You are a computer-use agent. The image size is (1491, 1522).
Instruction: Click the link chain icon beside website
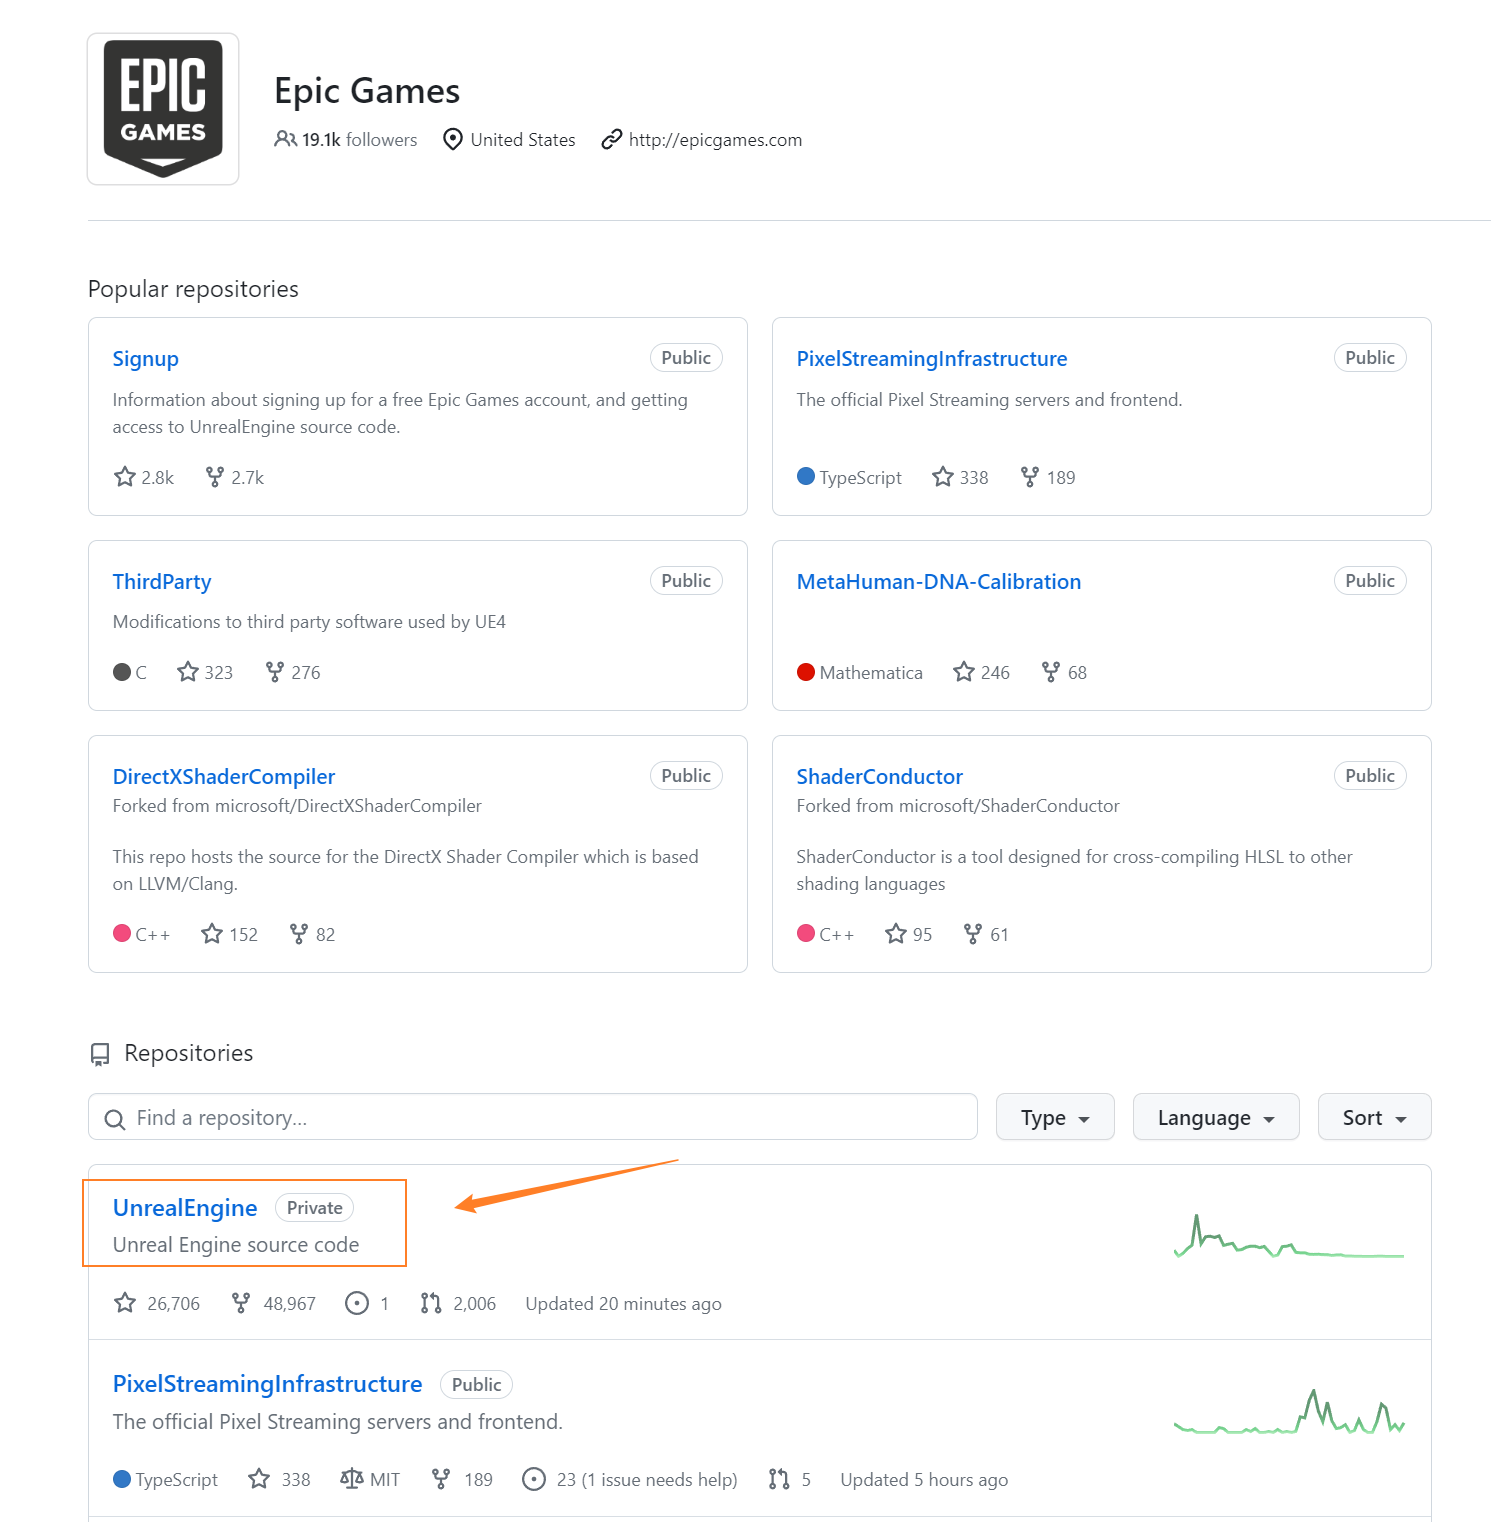(x=612, y=139)
